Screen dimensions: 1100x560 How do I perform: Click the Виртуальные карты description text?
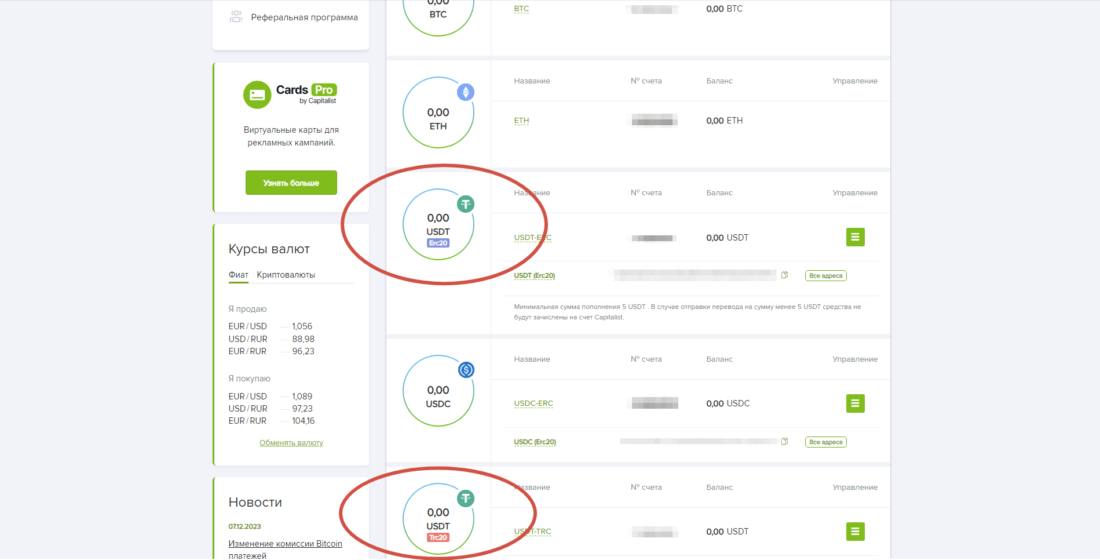(x=291, y=136)
